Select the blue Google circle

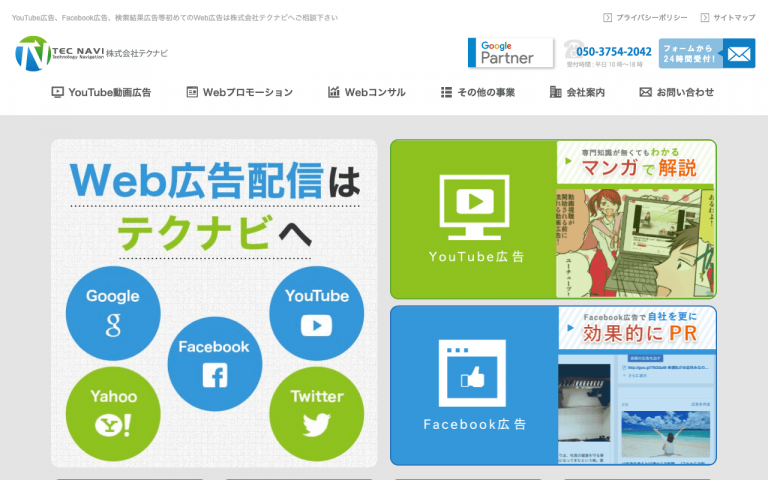113,313
